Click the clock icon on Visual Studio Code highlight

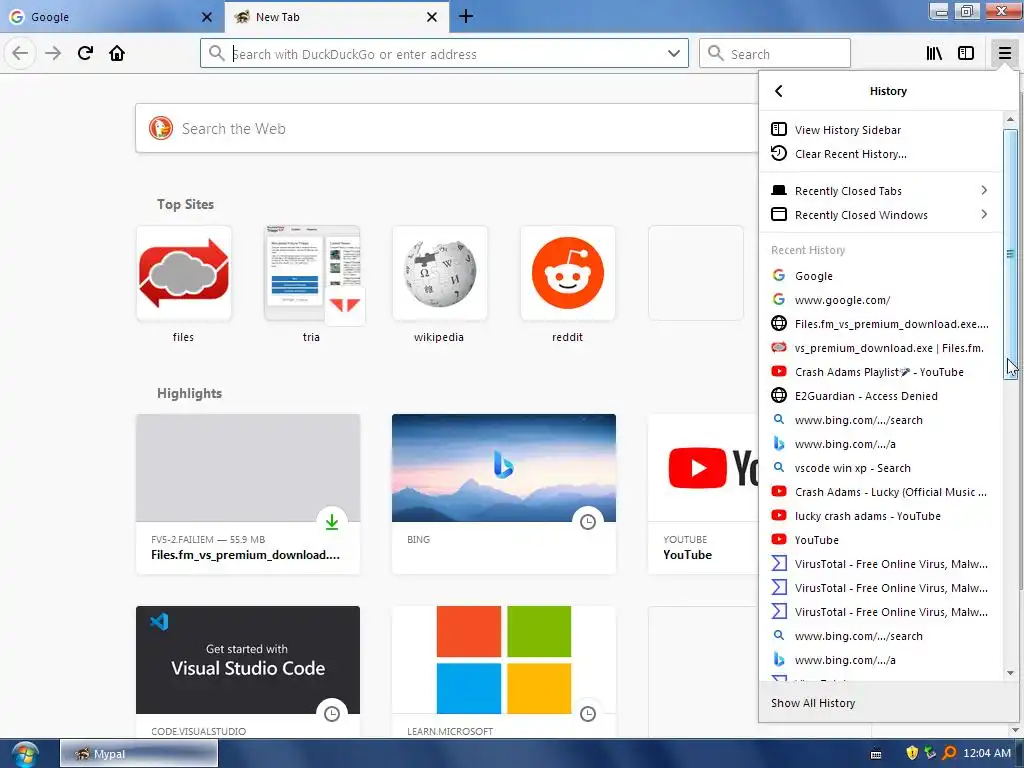[x=332, y=714]
